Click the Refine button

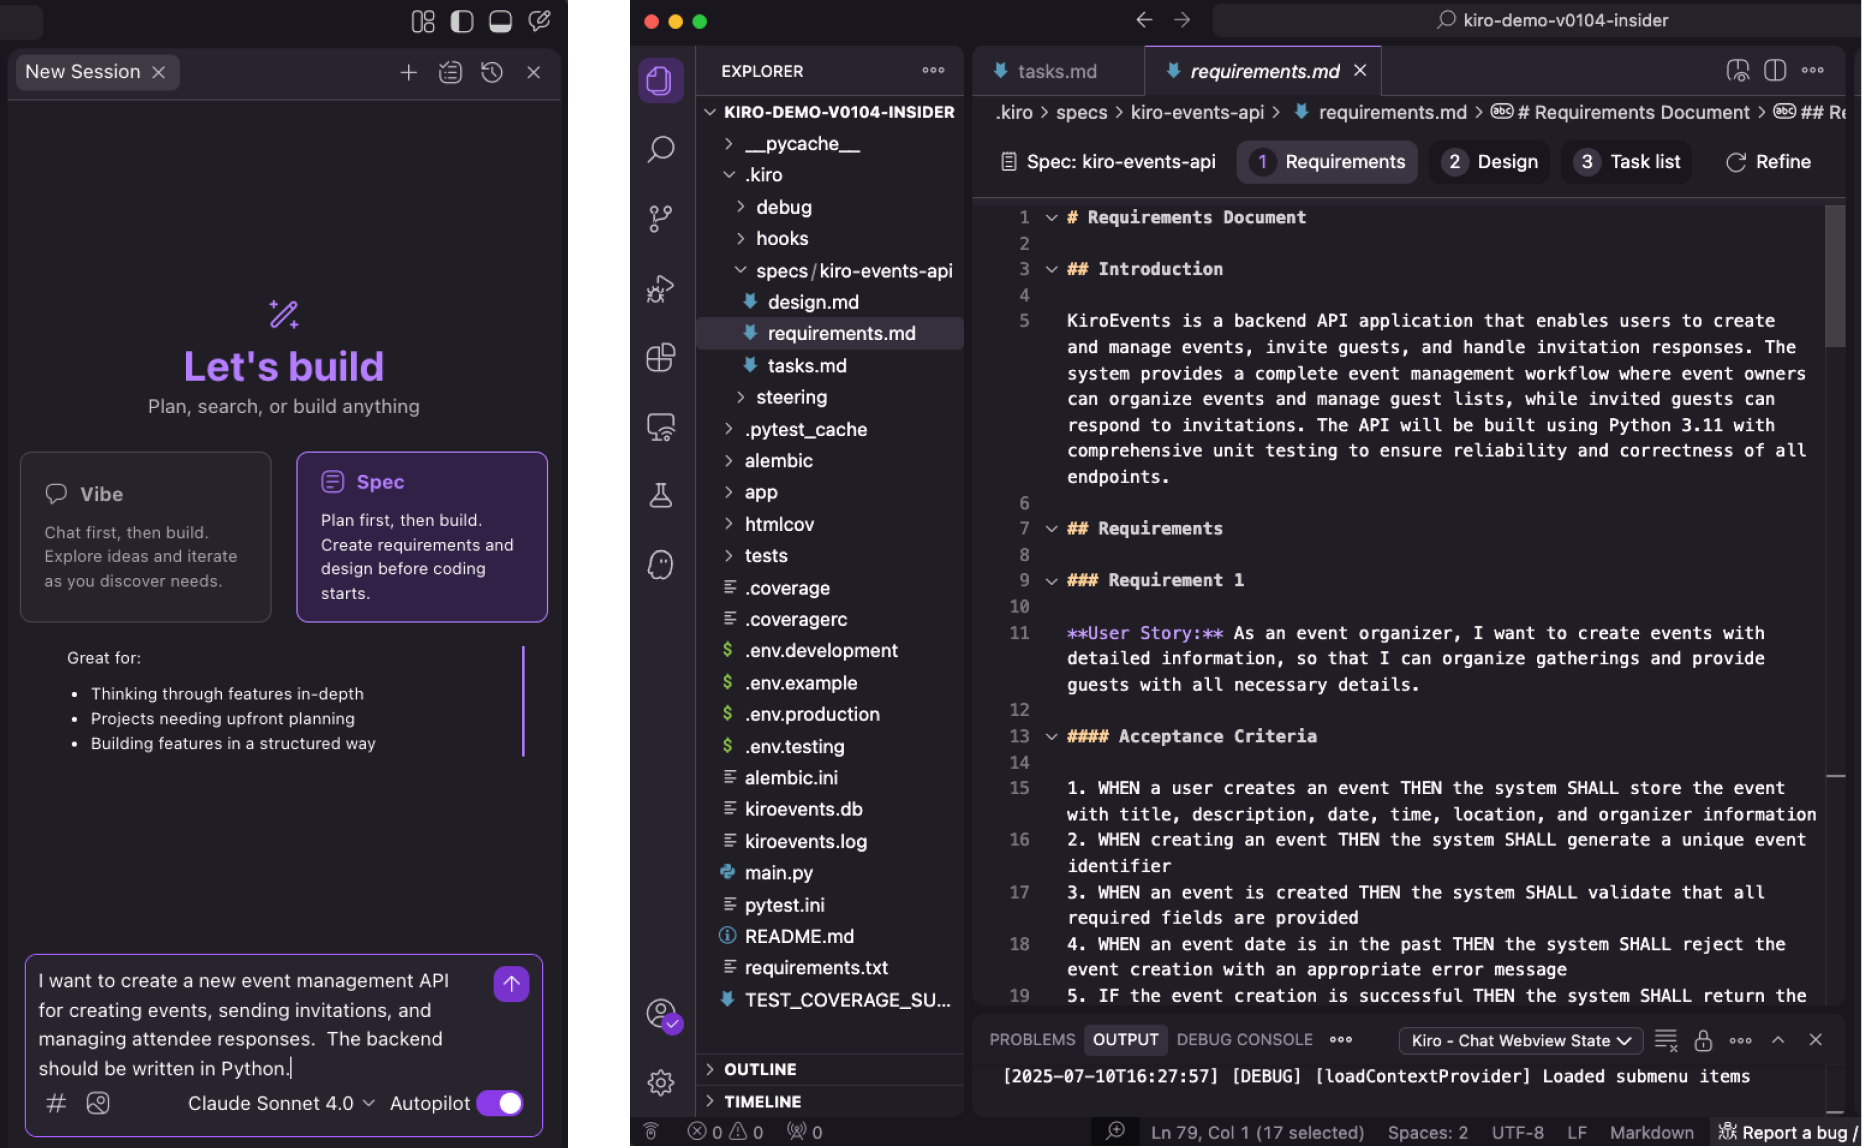(x=1768, y=161)
